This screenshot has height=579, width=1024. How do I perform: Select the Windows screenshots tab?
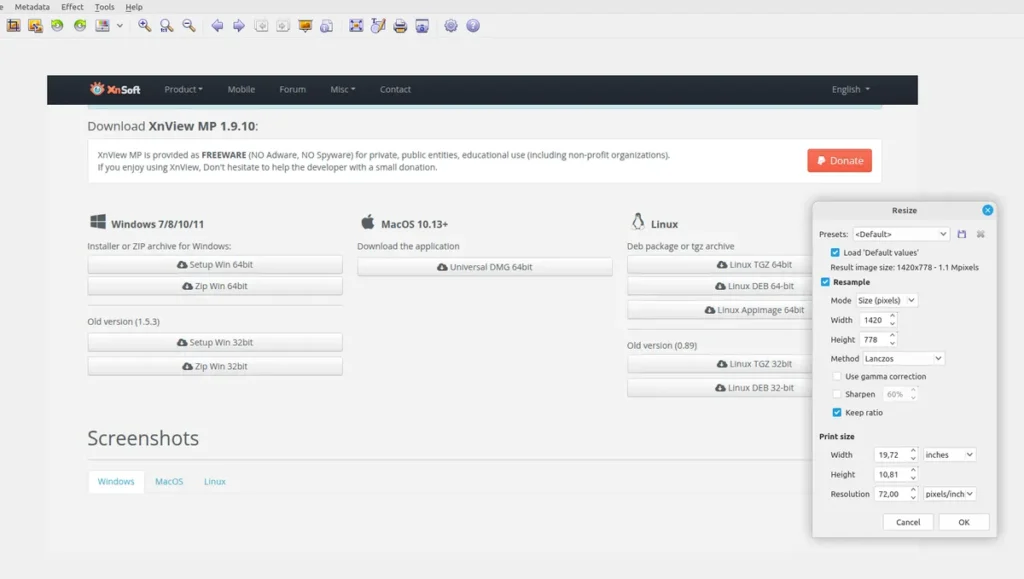point(116,481)
